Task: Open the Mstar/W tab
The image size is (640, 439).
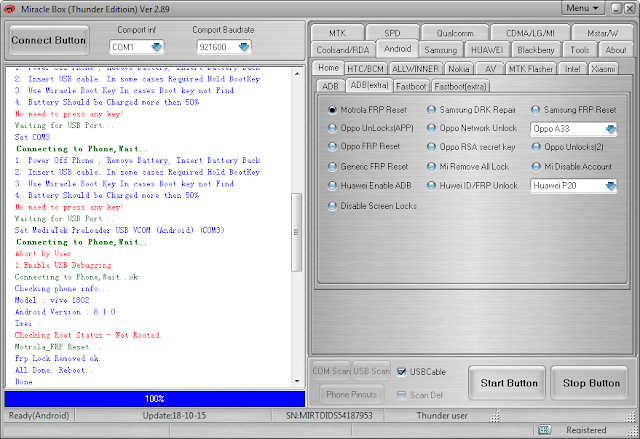Action: (602, 33)
